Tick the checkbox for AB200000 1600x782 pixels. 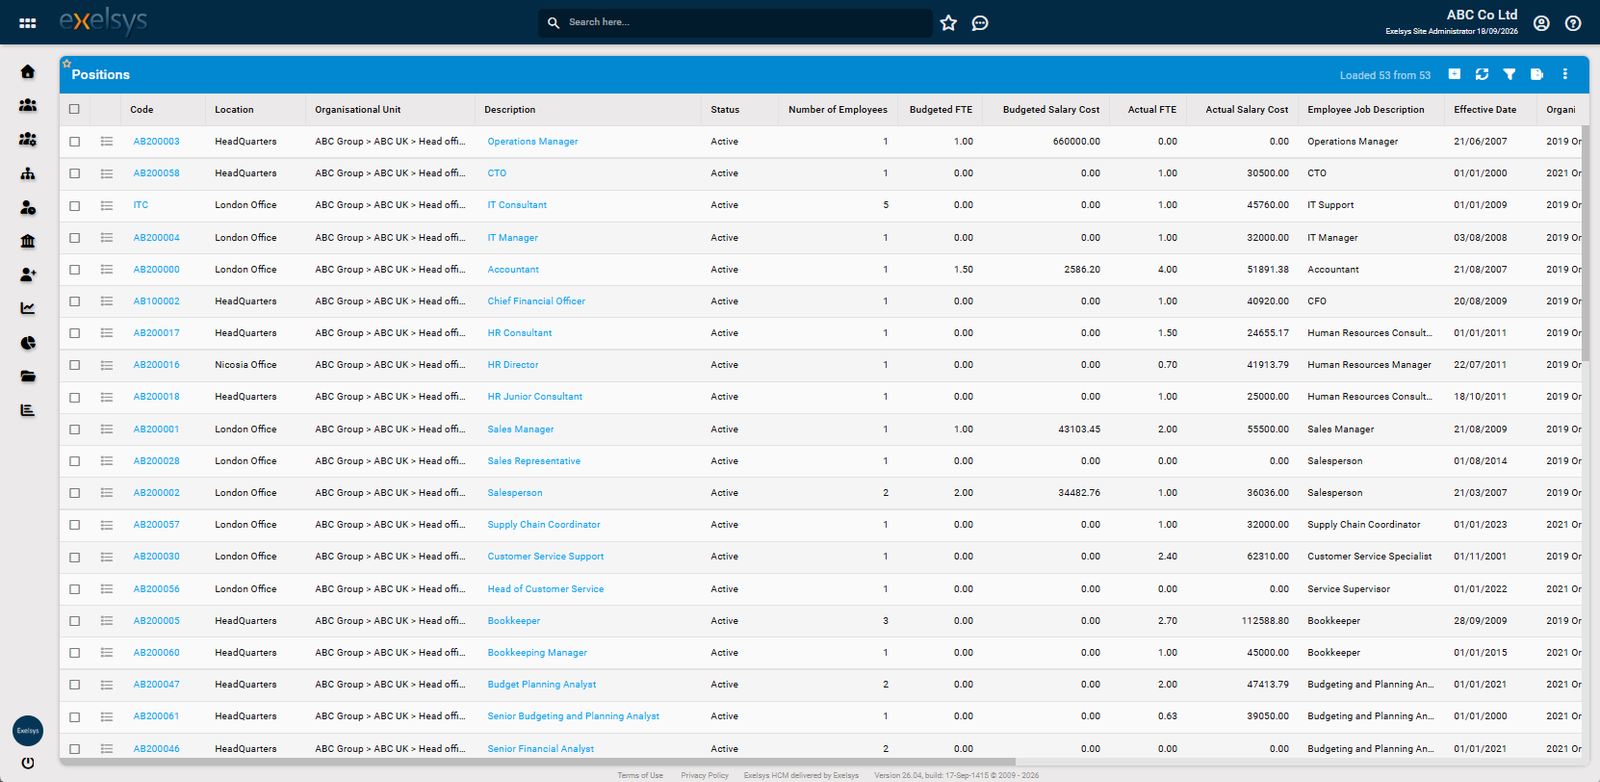(x=74, y=270)
